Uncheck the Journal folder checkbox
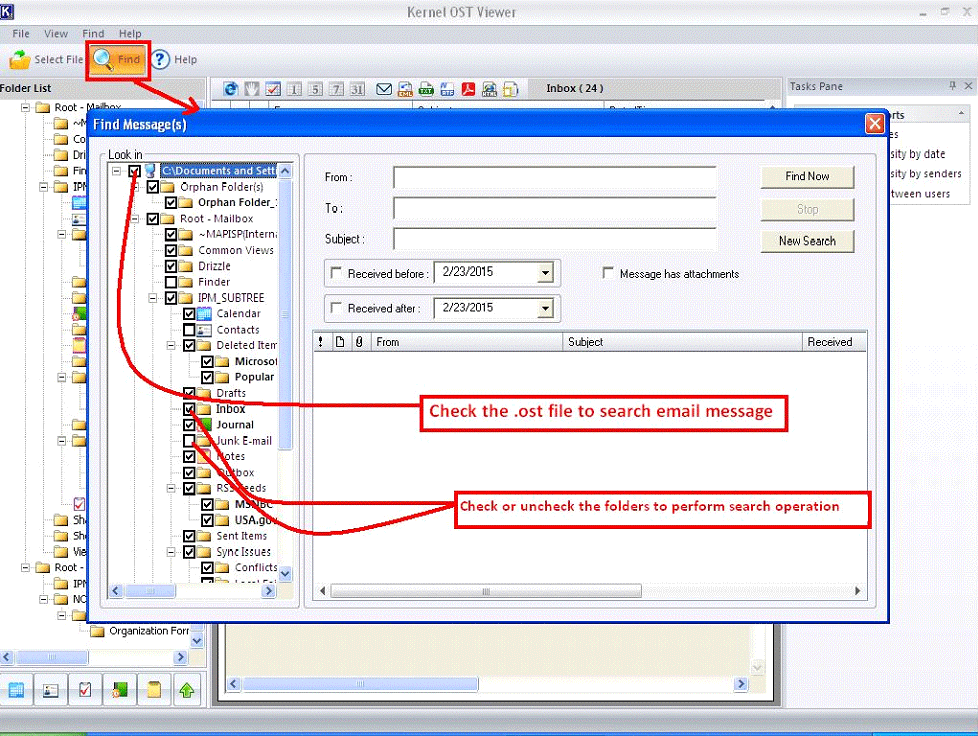Image resolution: width=978 pixels, height=736 pixels. pyautogui.click(x=189, y=425)
